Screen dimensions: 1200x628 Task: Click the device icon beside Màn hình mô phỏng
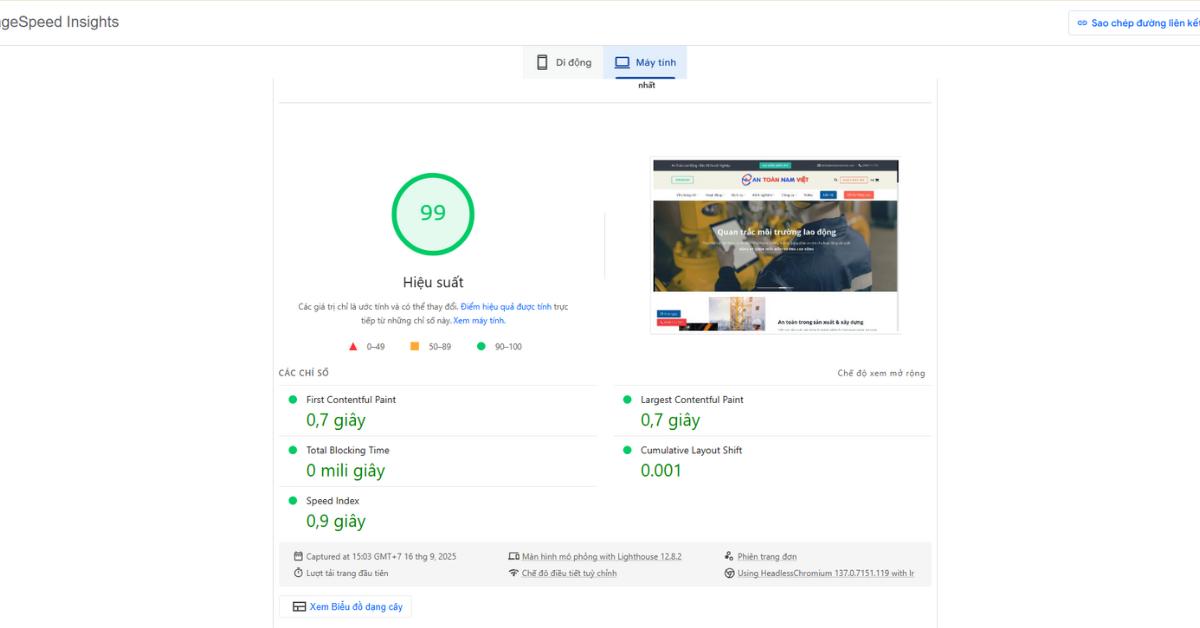coord(514,556)
